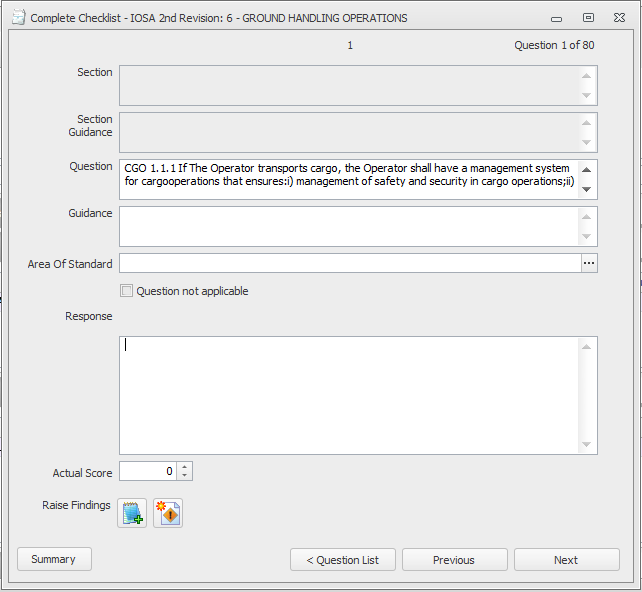Click Response scrollbar up arrow
The height and width of the screenshot is (592, 642).
click(x=586, y=347)
